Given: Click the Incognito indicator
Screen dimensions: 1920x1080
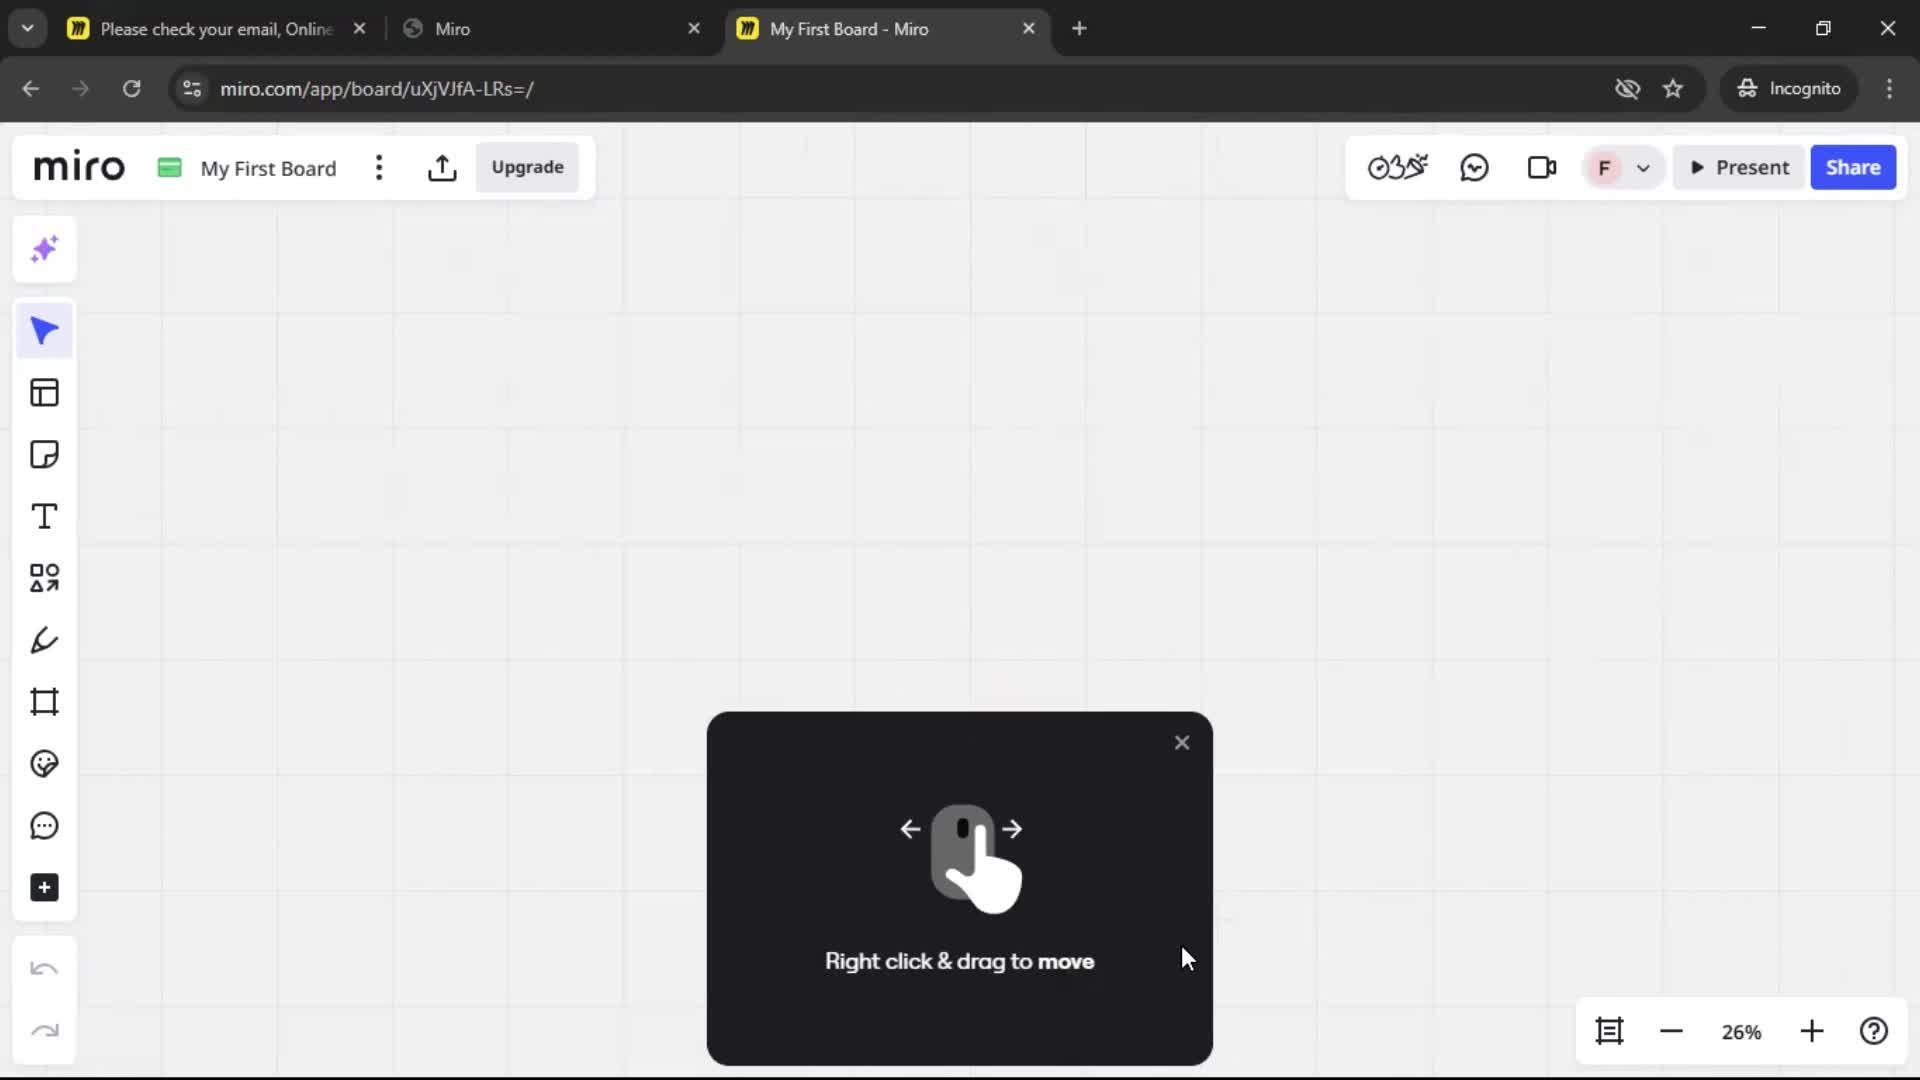Looking at the screenshot, I should coord(1789,89).
